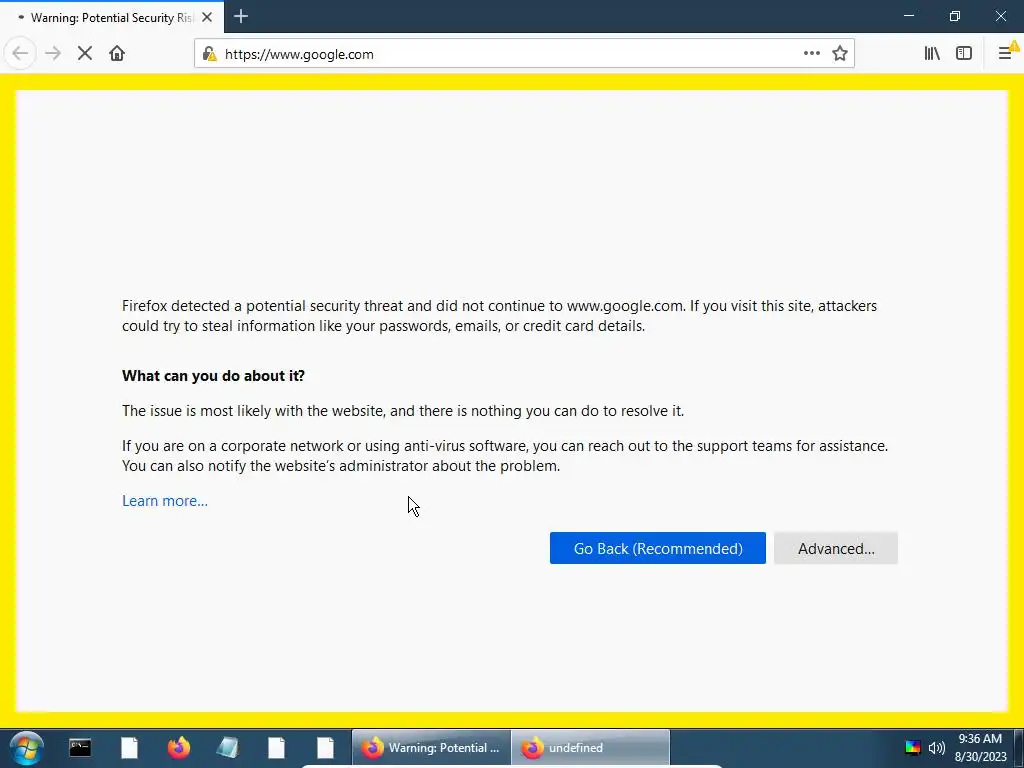Open page actions three-dot menu
Viewport: 1024px width, 768px height.
(812, 54)
